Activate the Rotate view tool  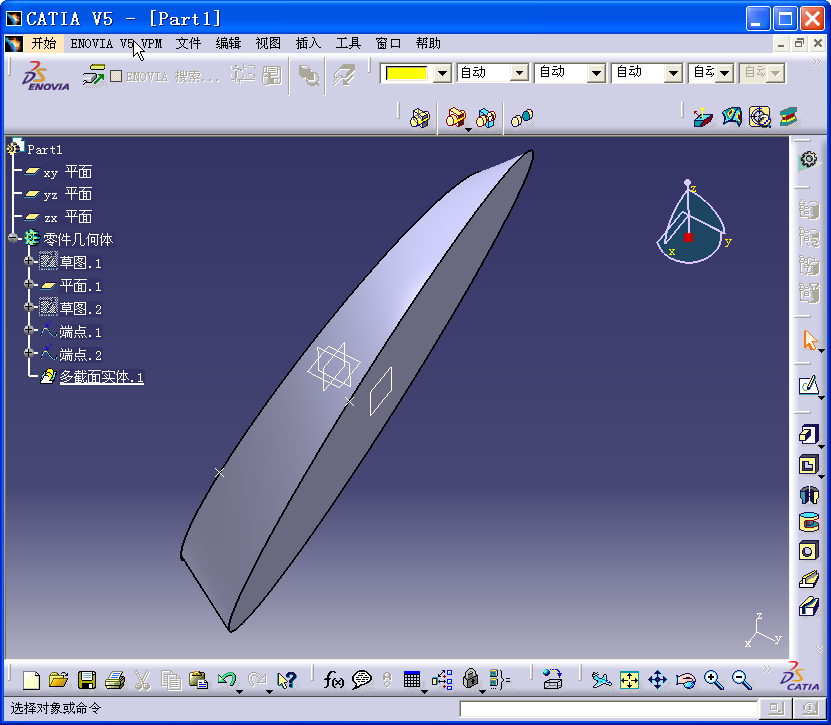click(688, 679)
